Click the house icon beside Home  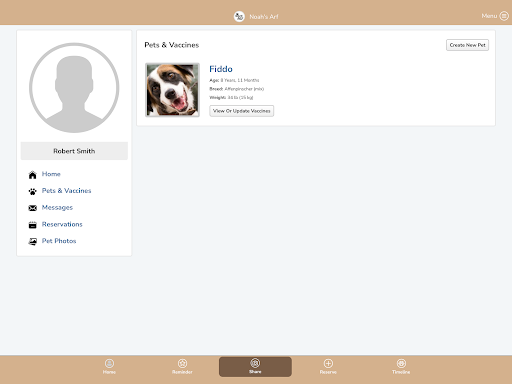pos(32,175)
